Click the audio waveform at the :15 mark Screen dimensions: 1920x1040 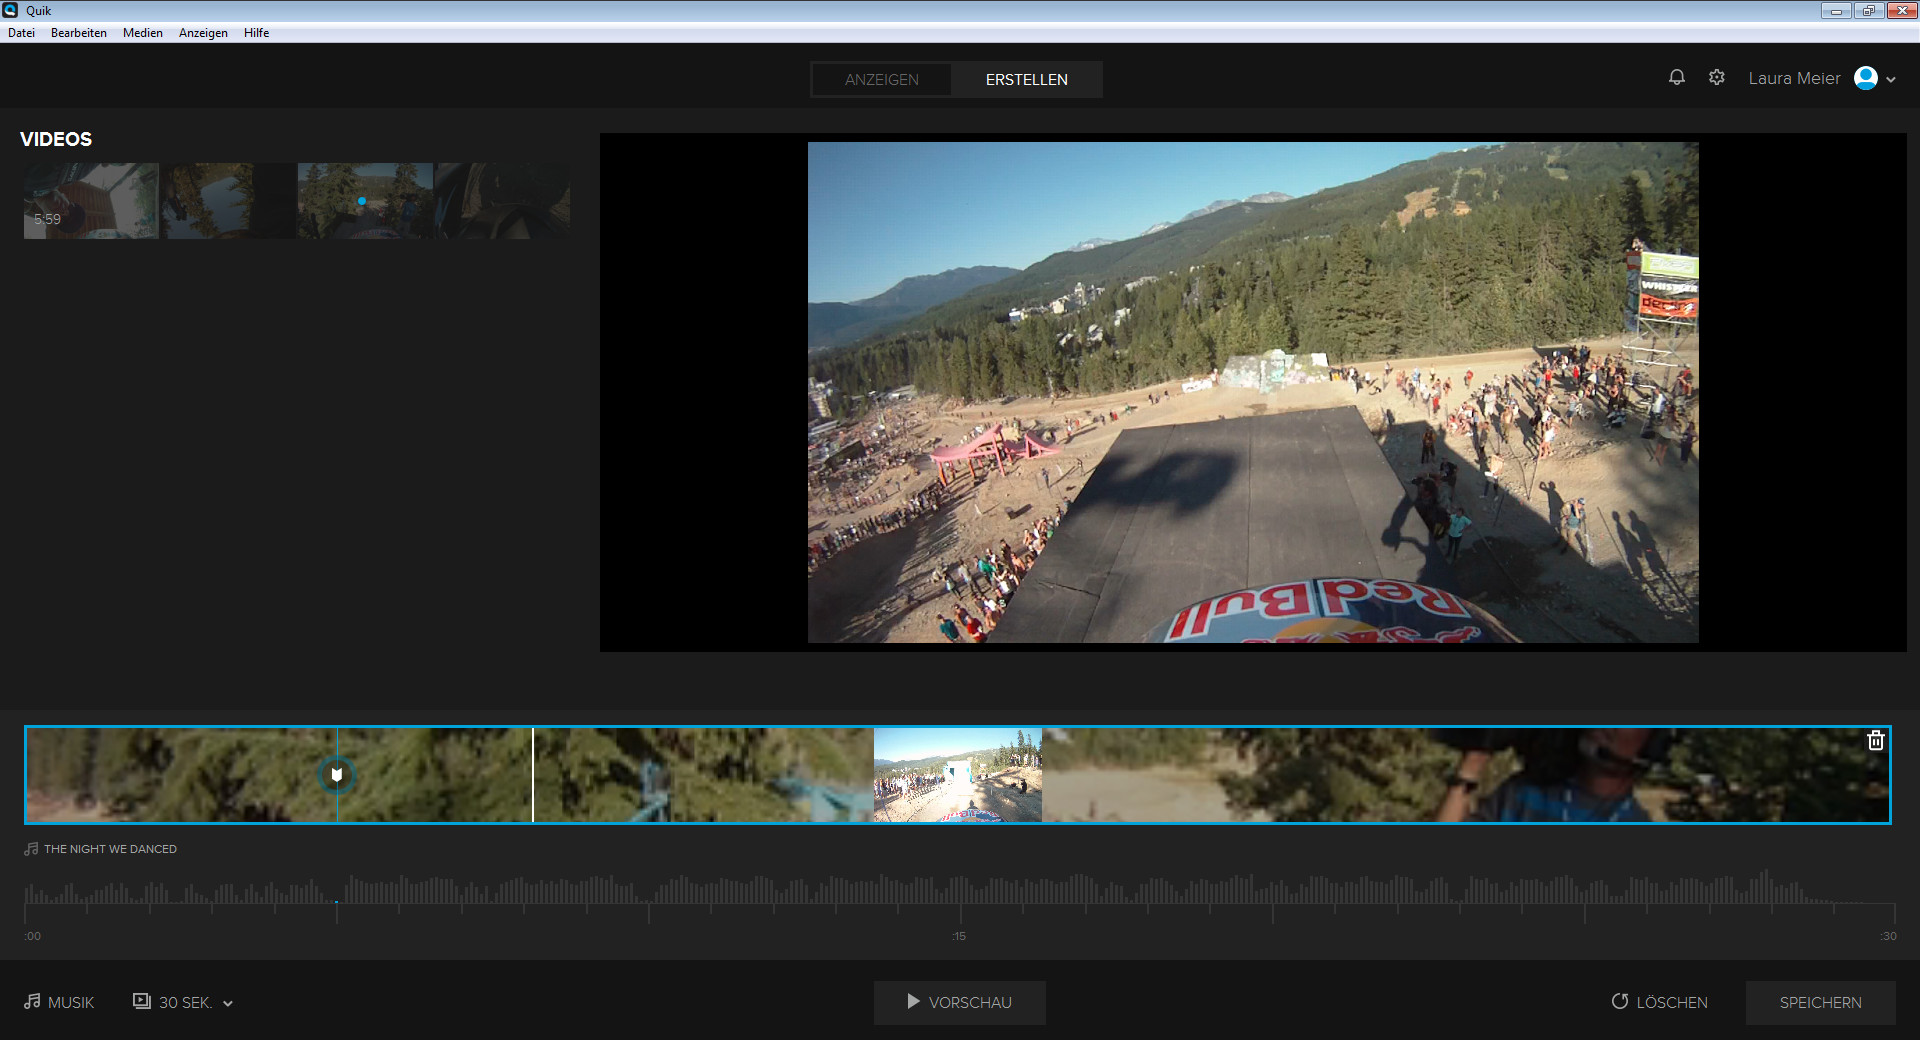tap(960, 890)
